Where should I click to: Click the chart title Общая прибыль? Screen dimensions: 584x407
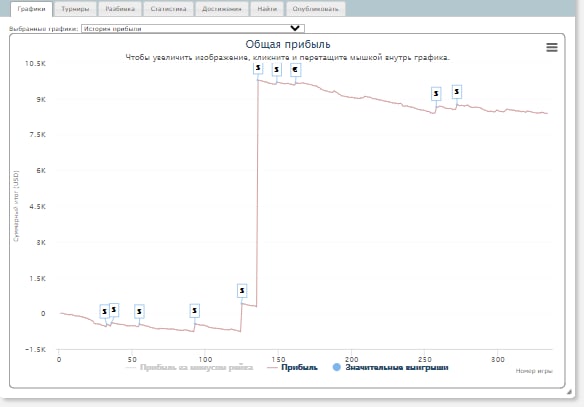click(288, 44)
